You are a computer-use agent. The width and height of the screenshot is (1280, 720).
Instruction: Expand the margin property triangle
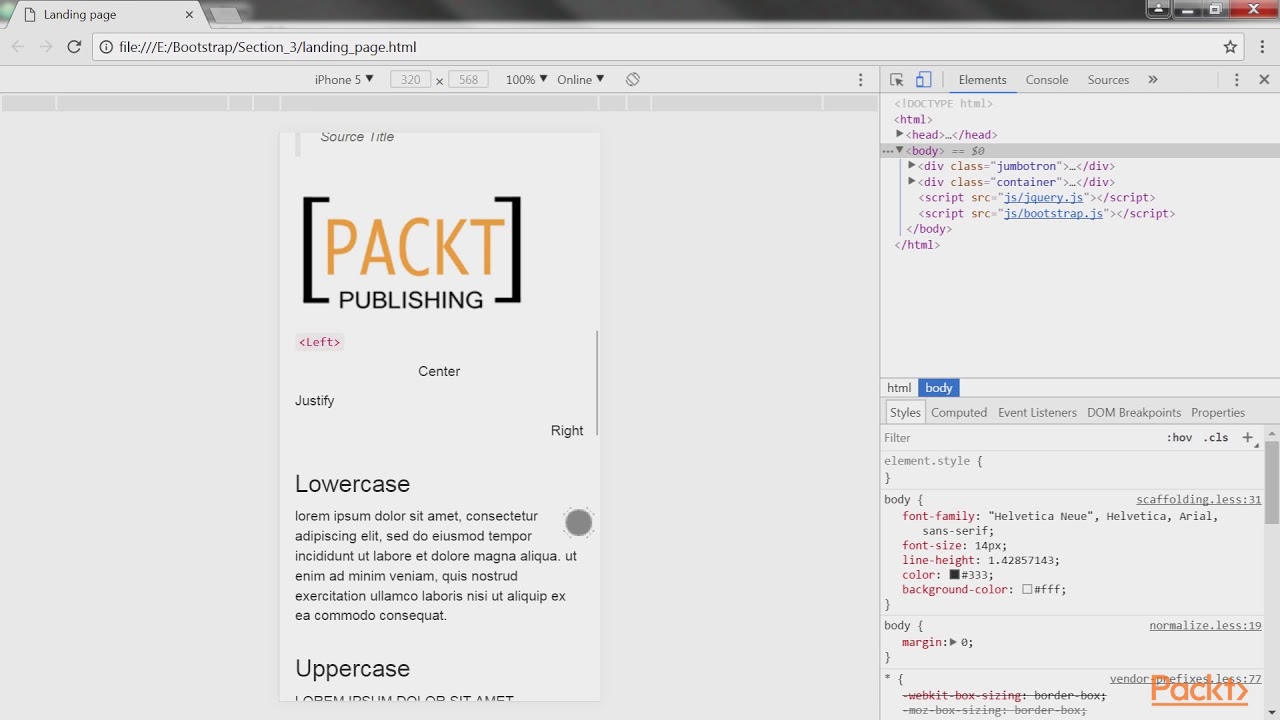click(x=953, y=642)
